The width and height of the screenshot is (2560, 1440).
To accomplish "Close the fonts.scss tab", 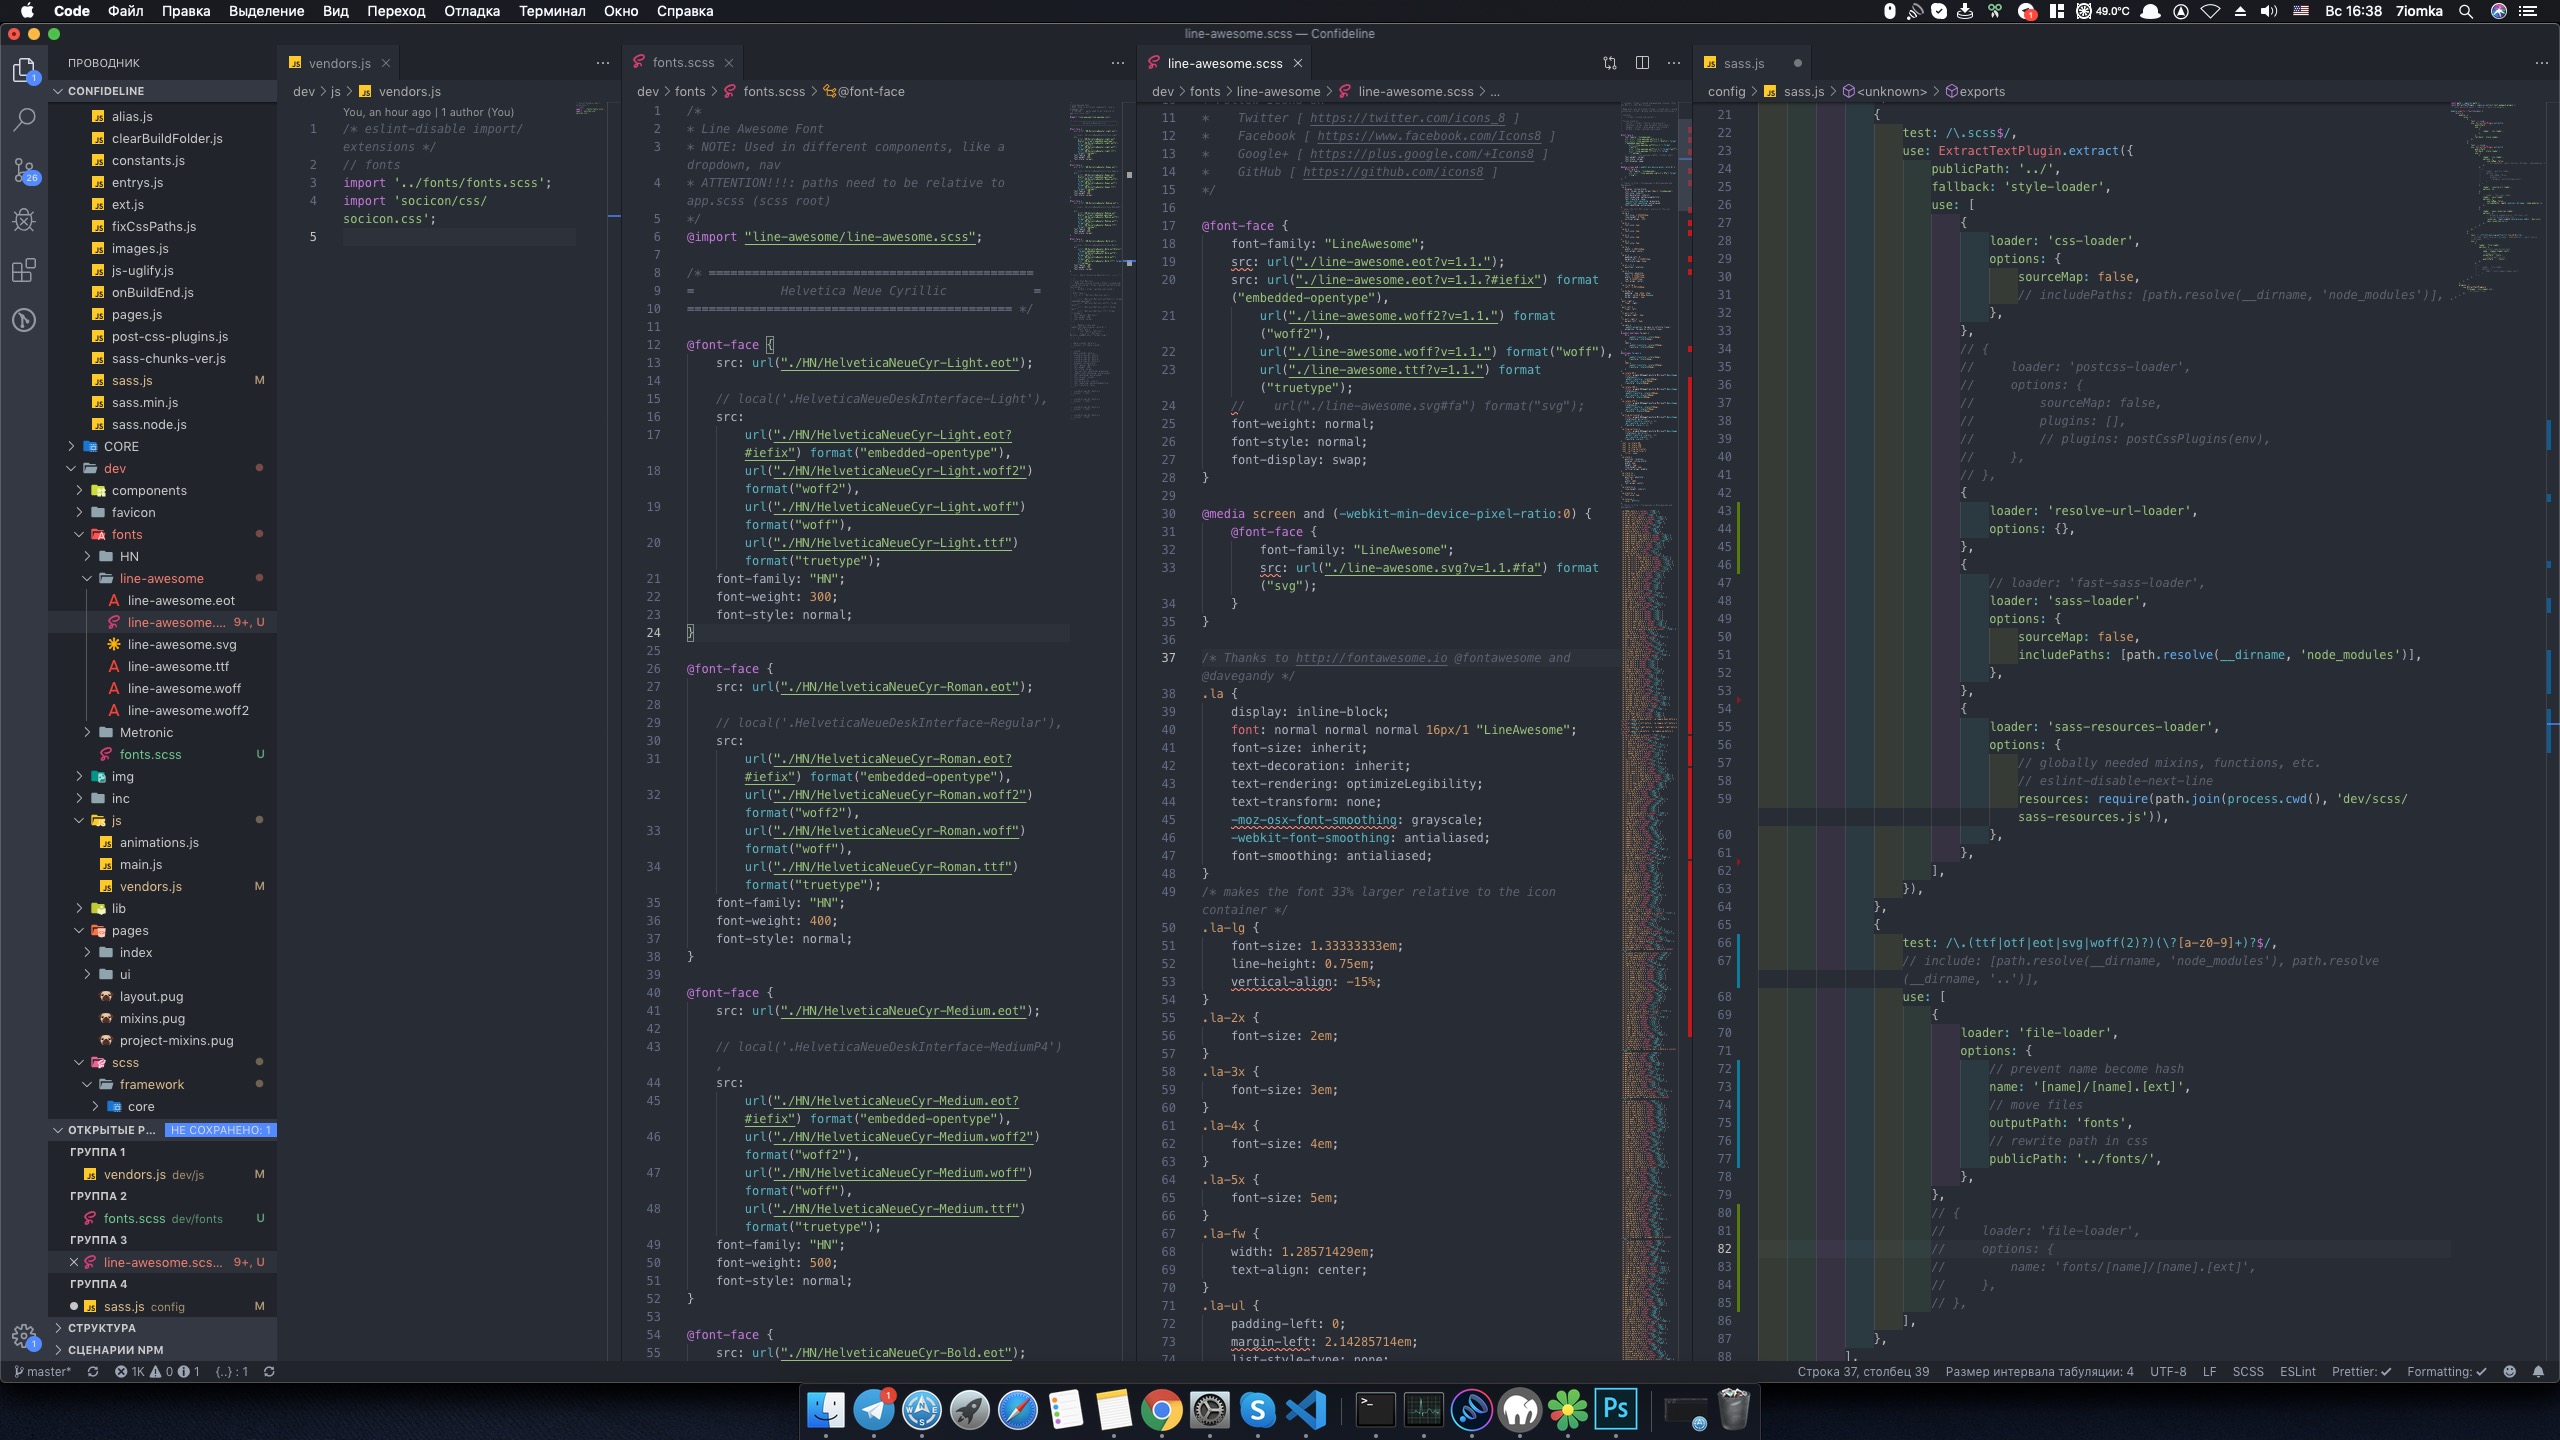I will [729, 63].
